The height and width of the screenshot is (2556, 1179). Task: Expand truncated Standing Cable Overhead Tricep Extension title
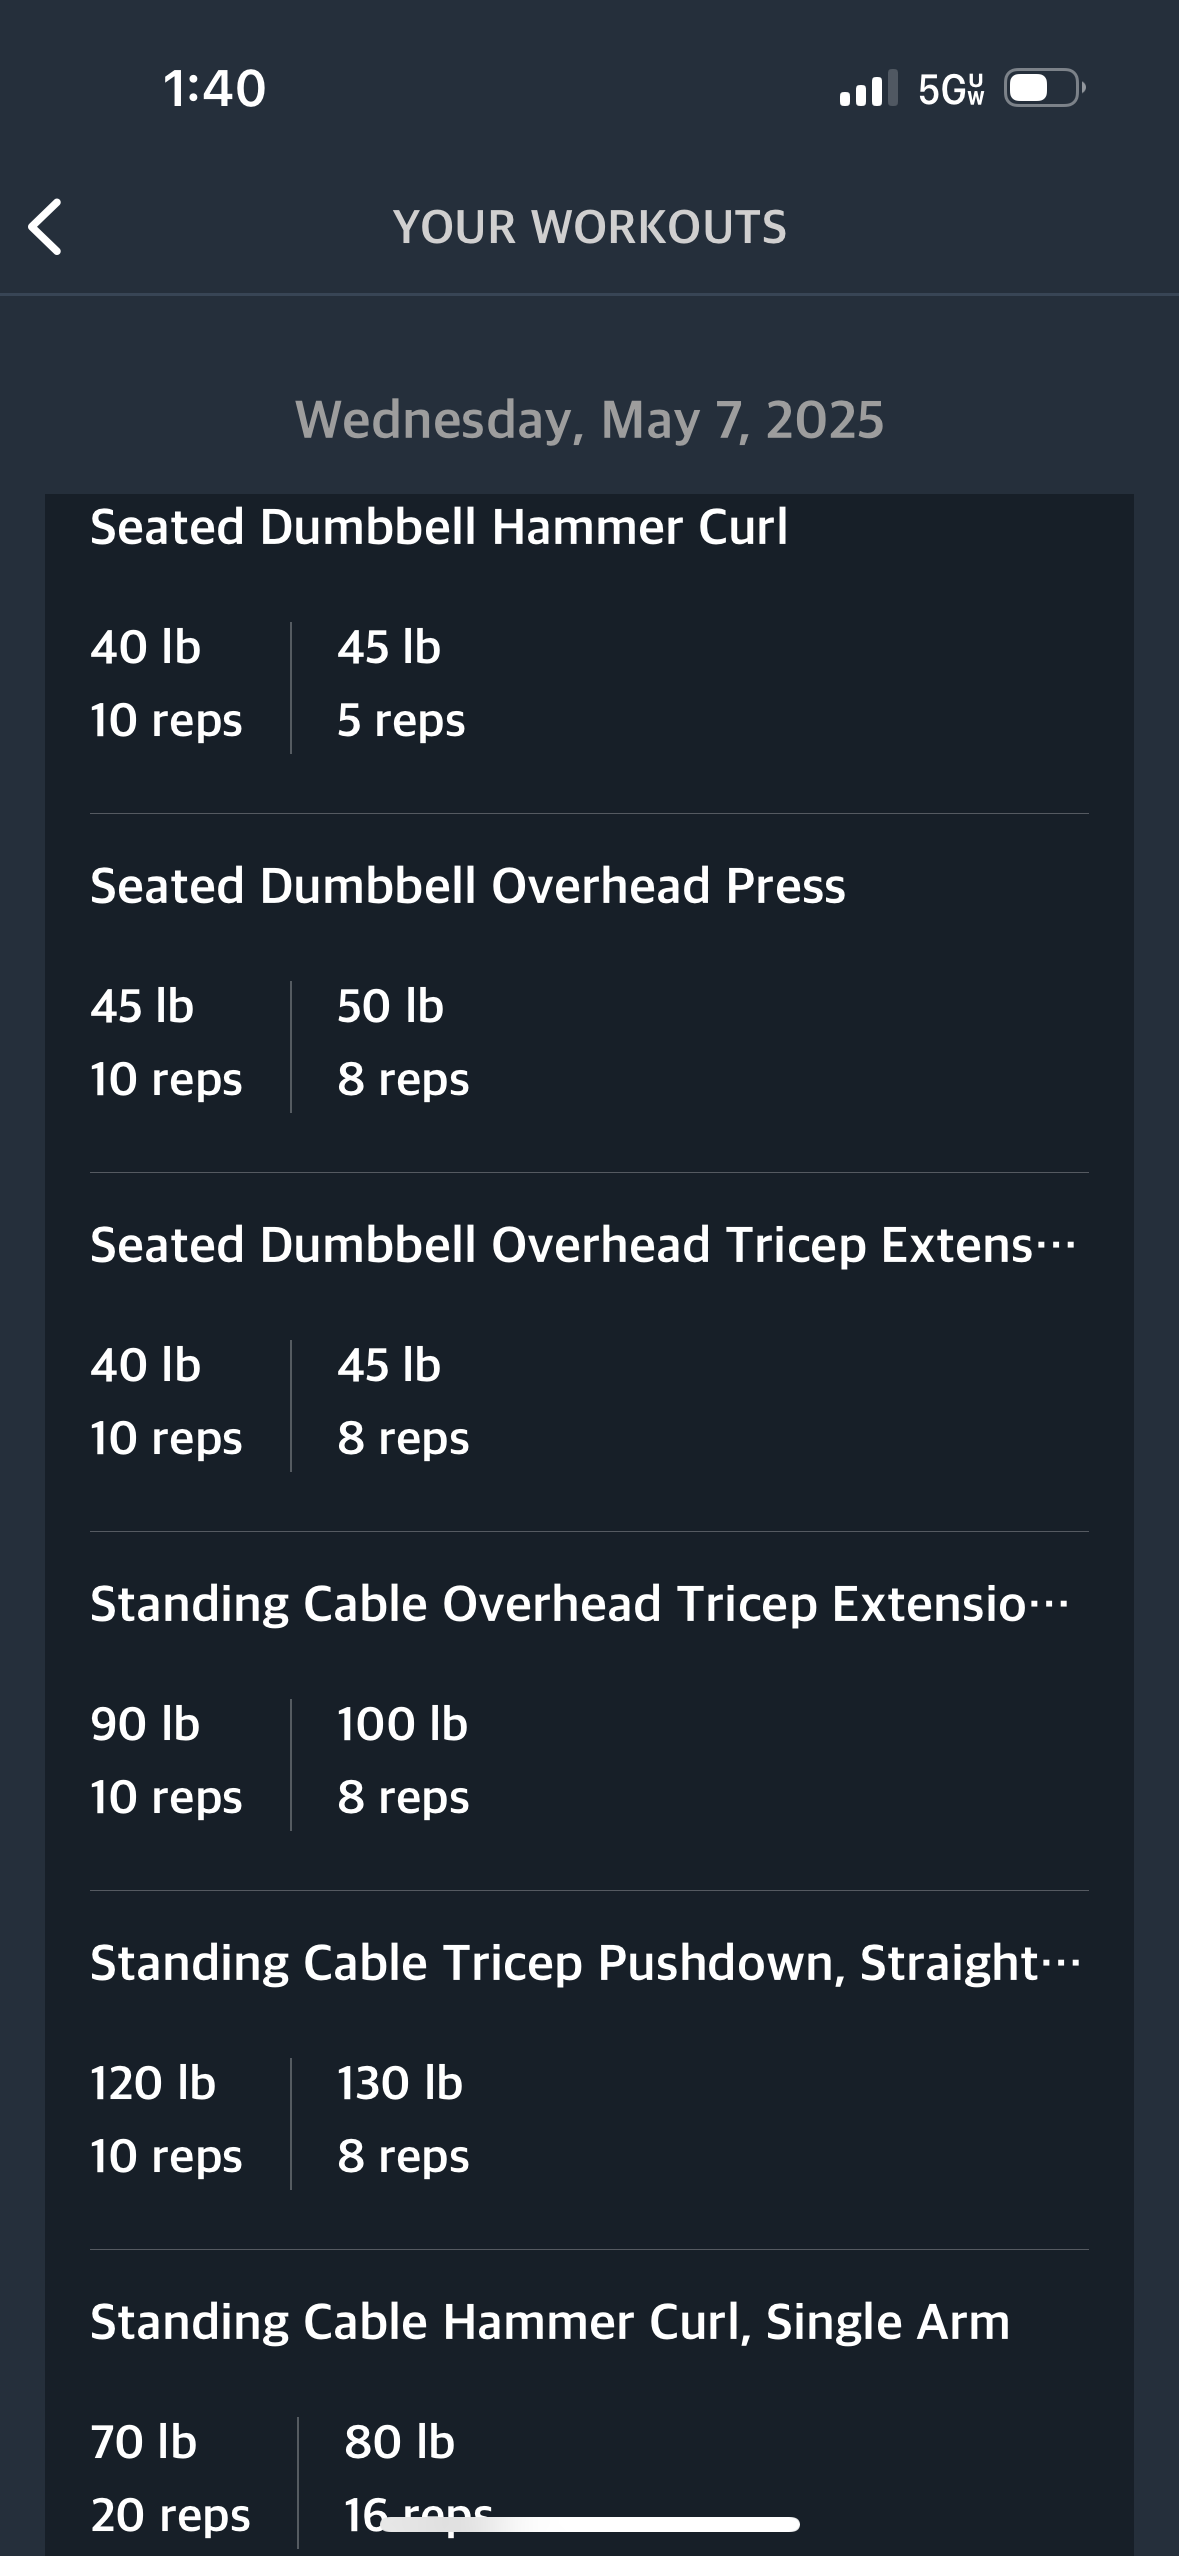point(580,1603)
